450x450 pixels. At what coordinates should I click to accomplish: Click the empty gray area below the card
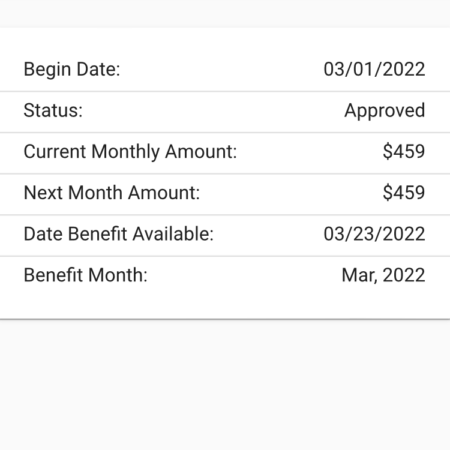pos(225,385)
